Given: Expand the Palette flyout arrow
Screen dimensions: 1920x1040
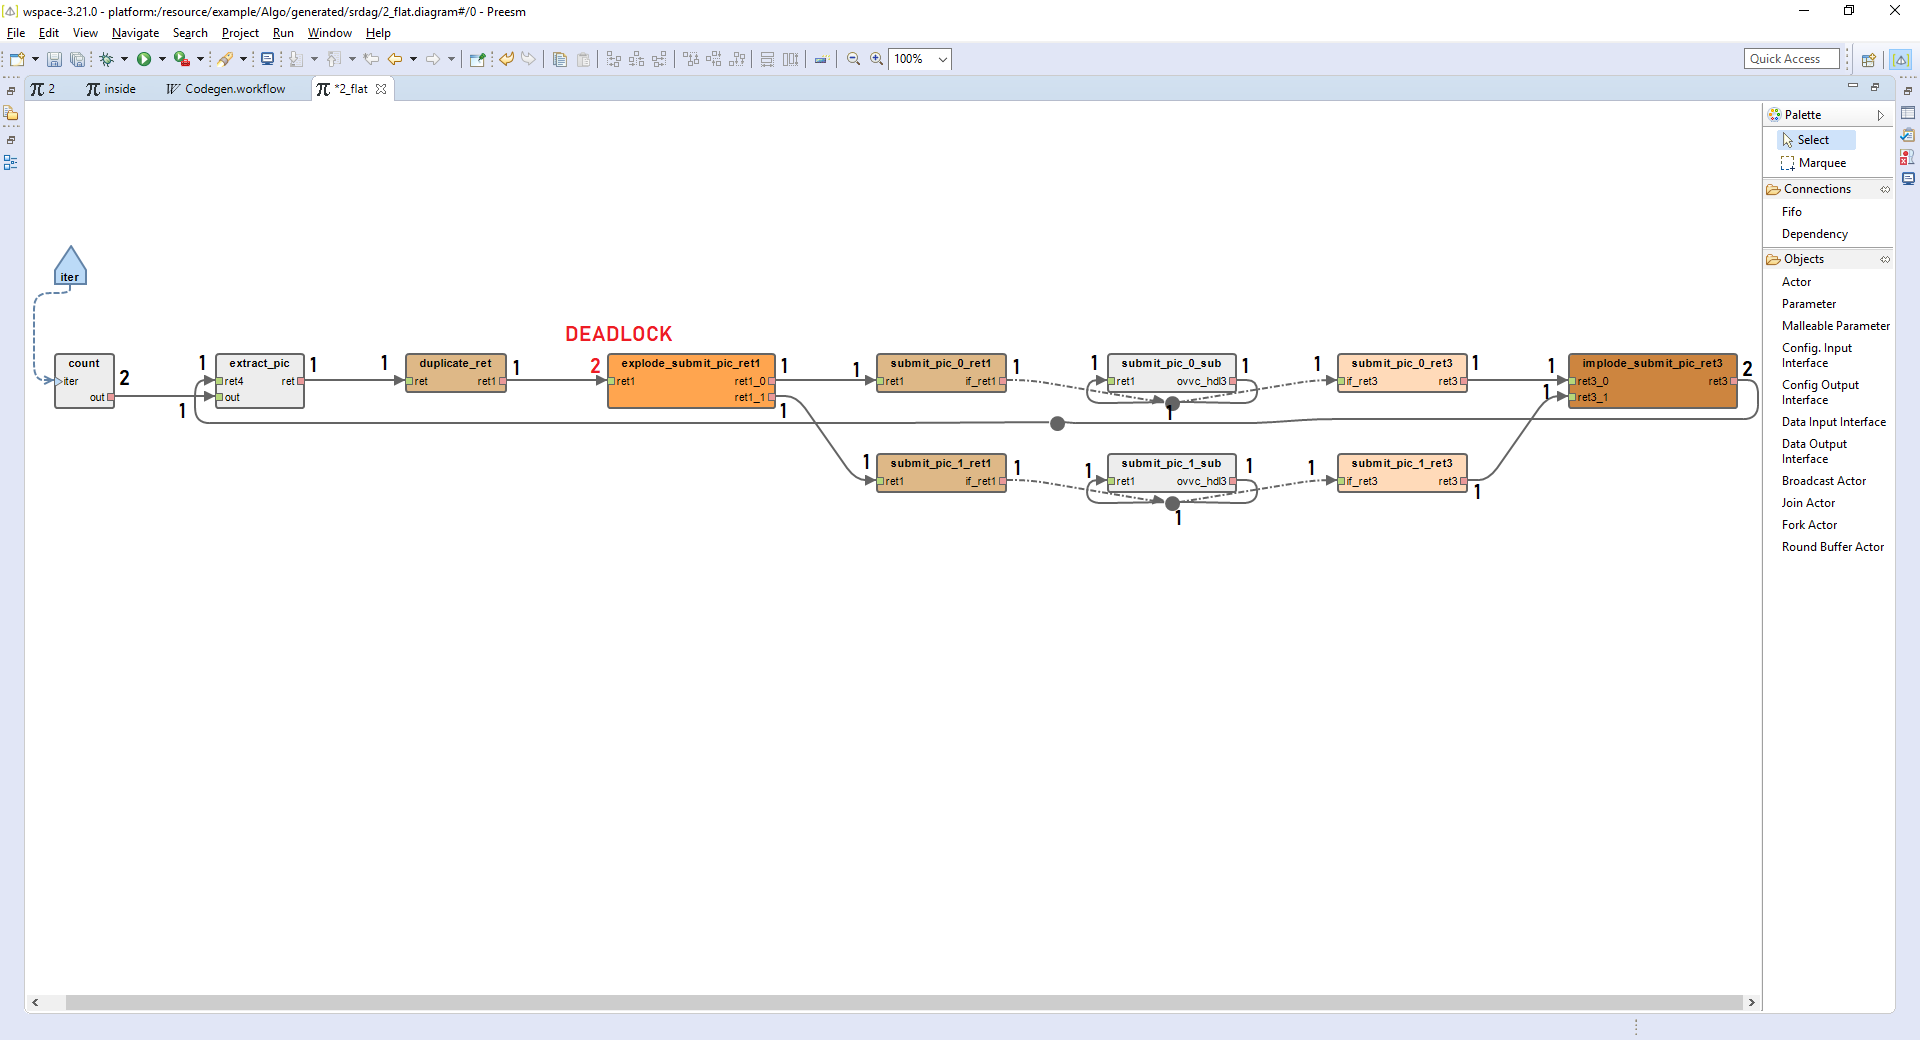Looking at the screenshot, I should [x=1881, y=114].
